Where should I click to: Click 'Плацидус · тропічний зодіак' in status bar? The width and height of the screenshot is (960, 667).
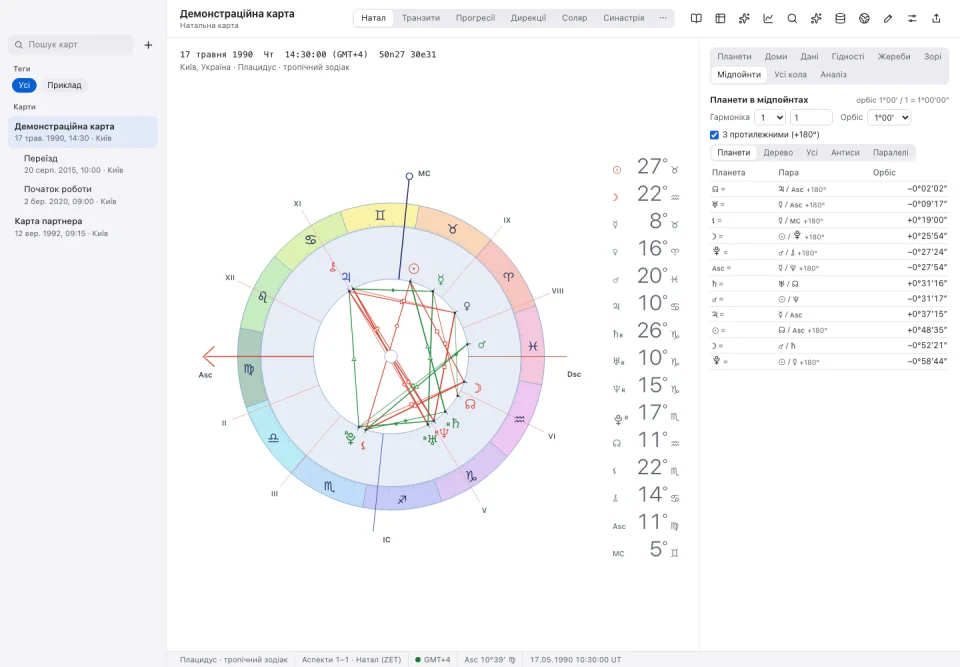(x=233, y=660)
